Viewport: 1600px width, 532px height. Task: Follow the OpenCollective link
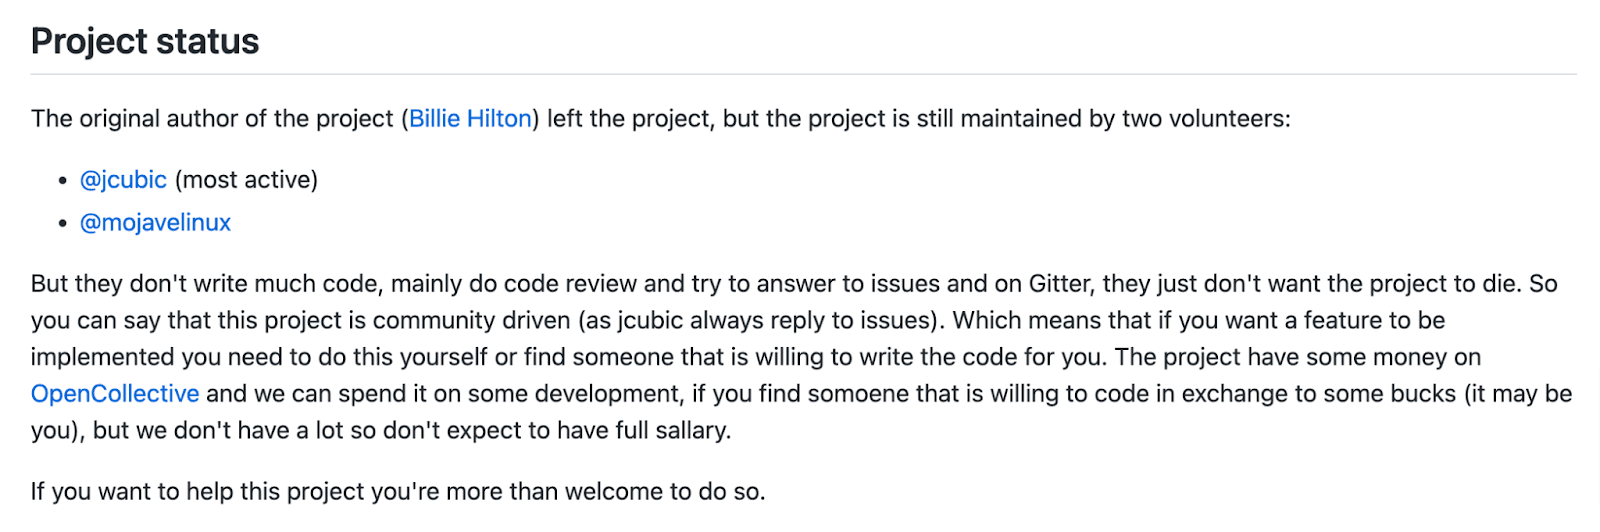(x=115, y=394)
